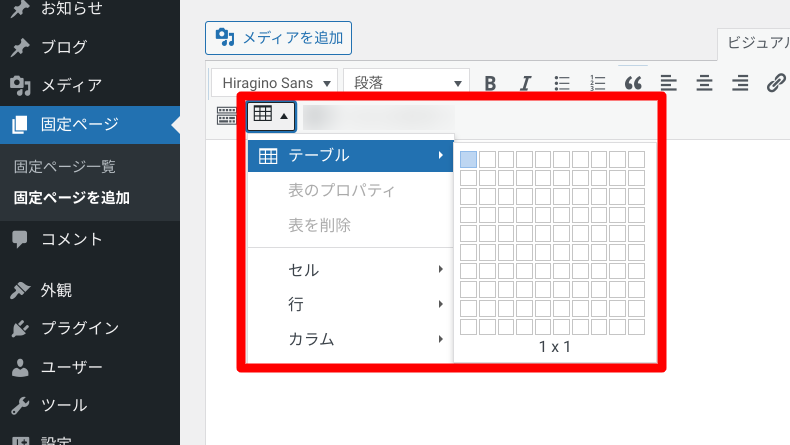Click the 1 x 1 size label
790x445 pixels.
point(555,347)
